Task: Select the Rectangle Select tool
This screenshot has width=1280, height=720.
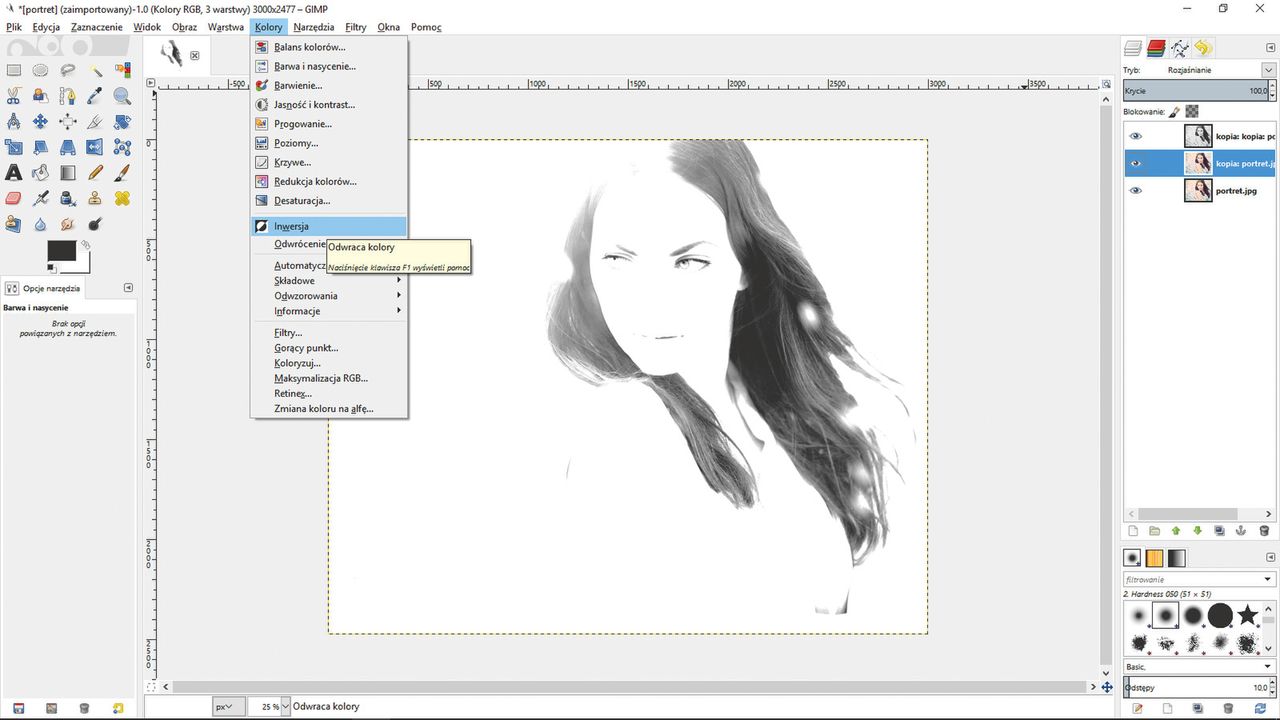Action: tap(14, 70)
